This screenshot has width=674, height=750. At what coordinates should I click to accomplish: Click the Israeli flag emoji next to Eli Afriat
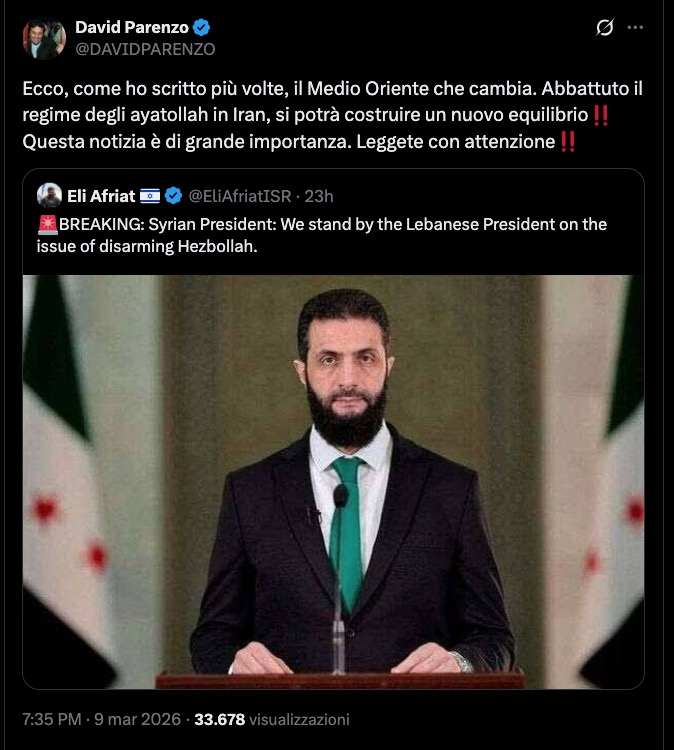point(150,196)
